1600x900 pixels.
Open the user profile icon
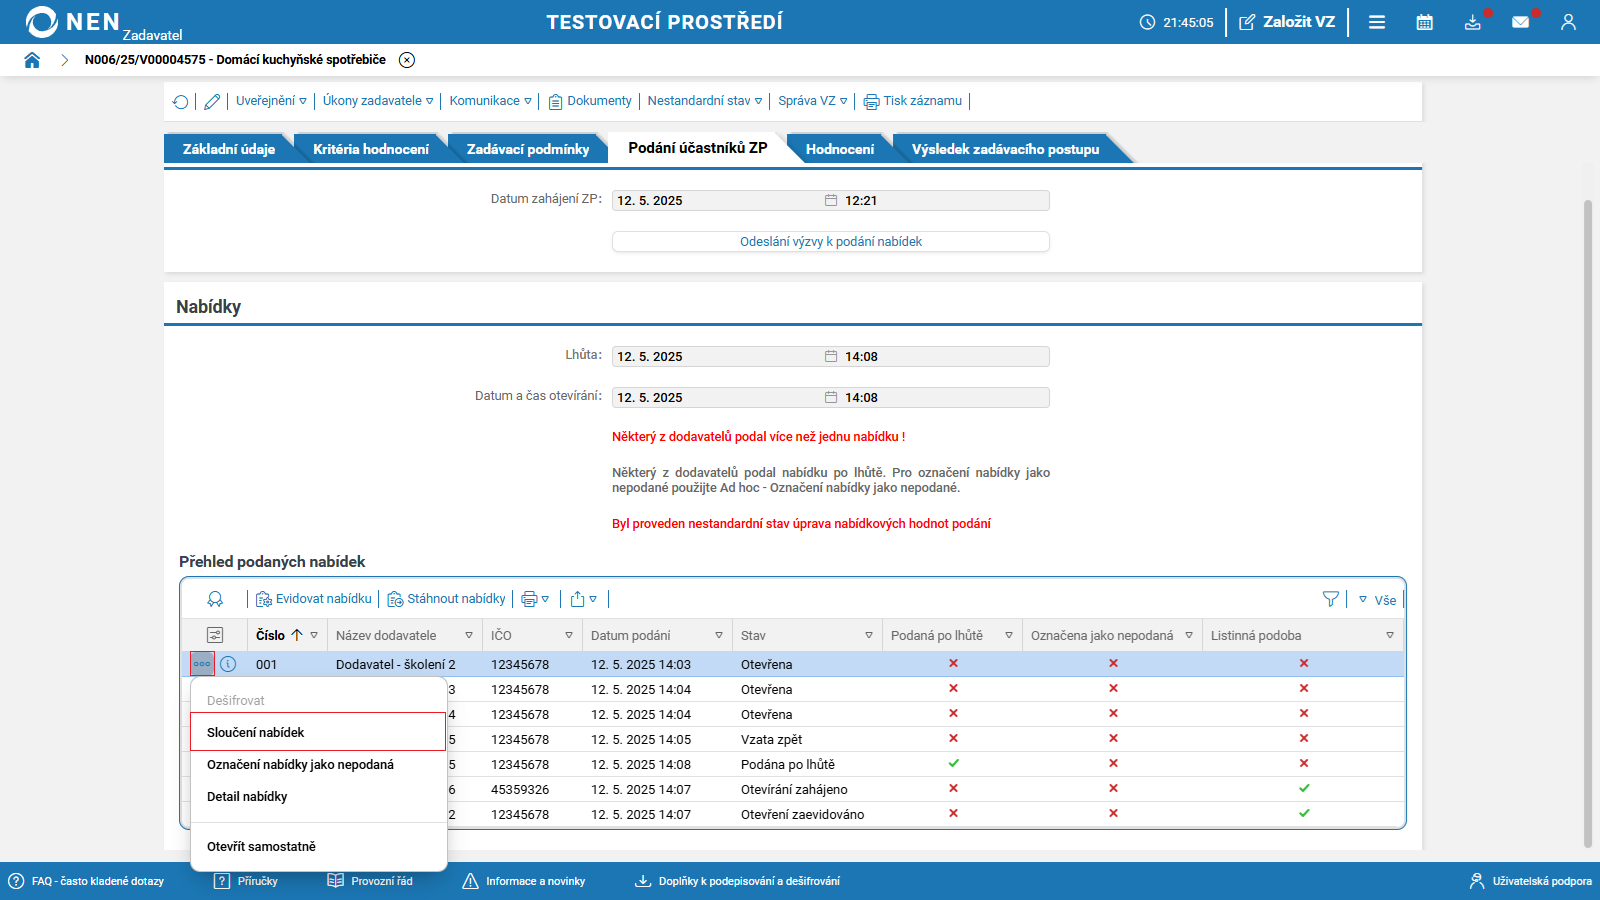tap(1568, 22)
